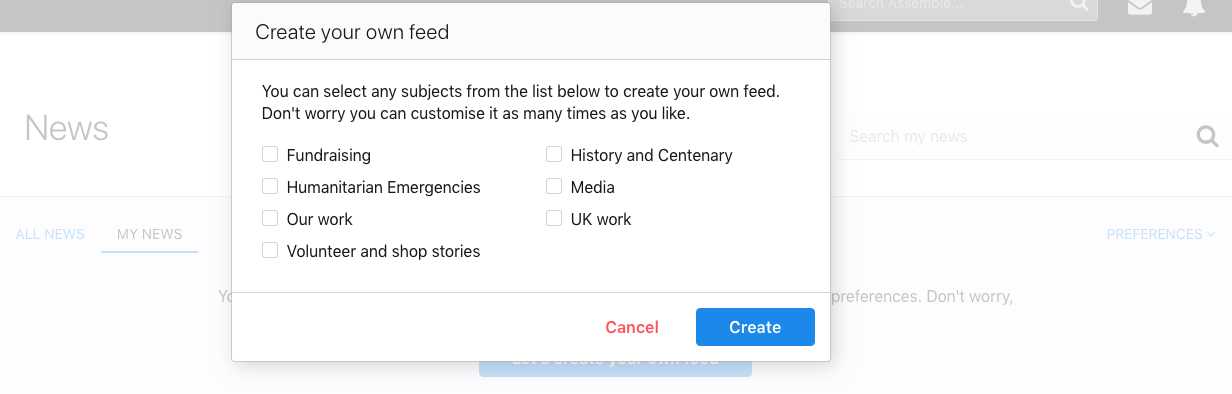Tick the UK work checkbox

(554, 219)
